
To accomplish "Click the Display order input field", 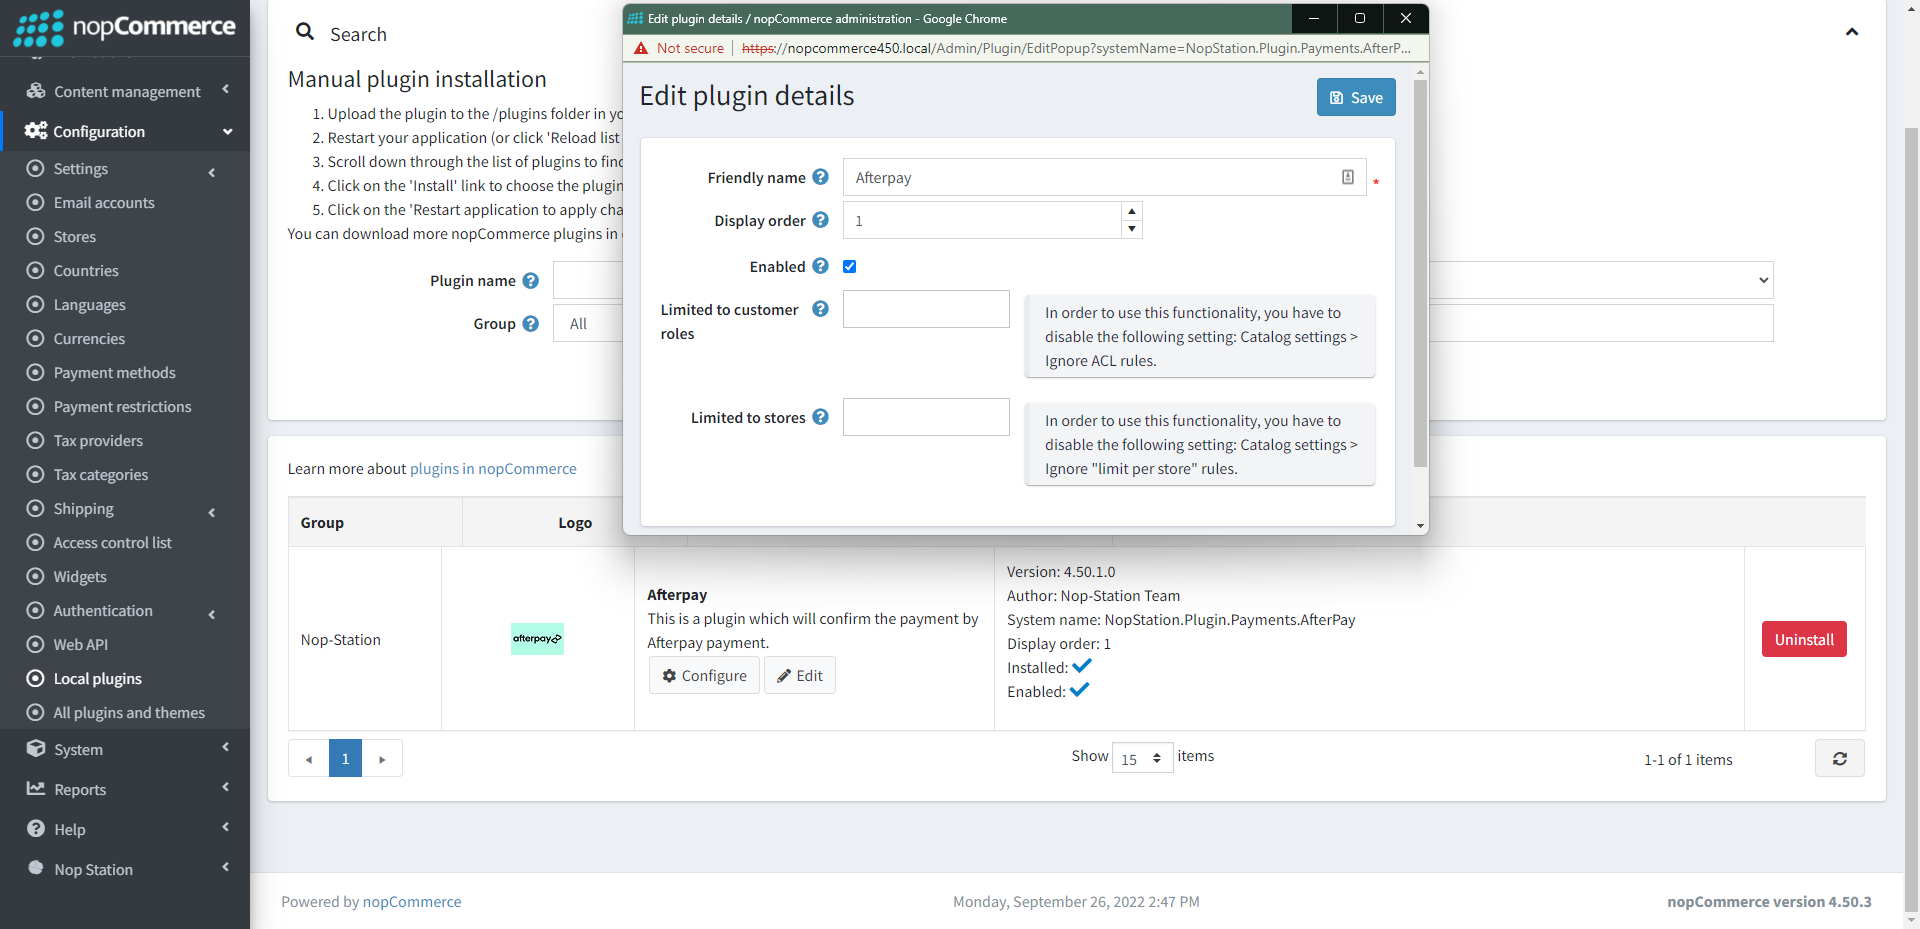I will [982, 220].
